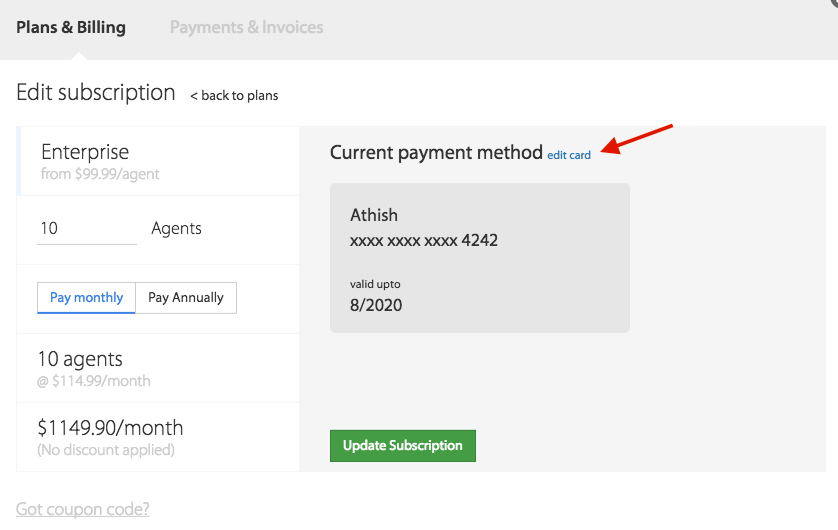Click the red arrow annotation
Image resolution: width=838 pixels, height=530 pixels.
point(636,139)
